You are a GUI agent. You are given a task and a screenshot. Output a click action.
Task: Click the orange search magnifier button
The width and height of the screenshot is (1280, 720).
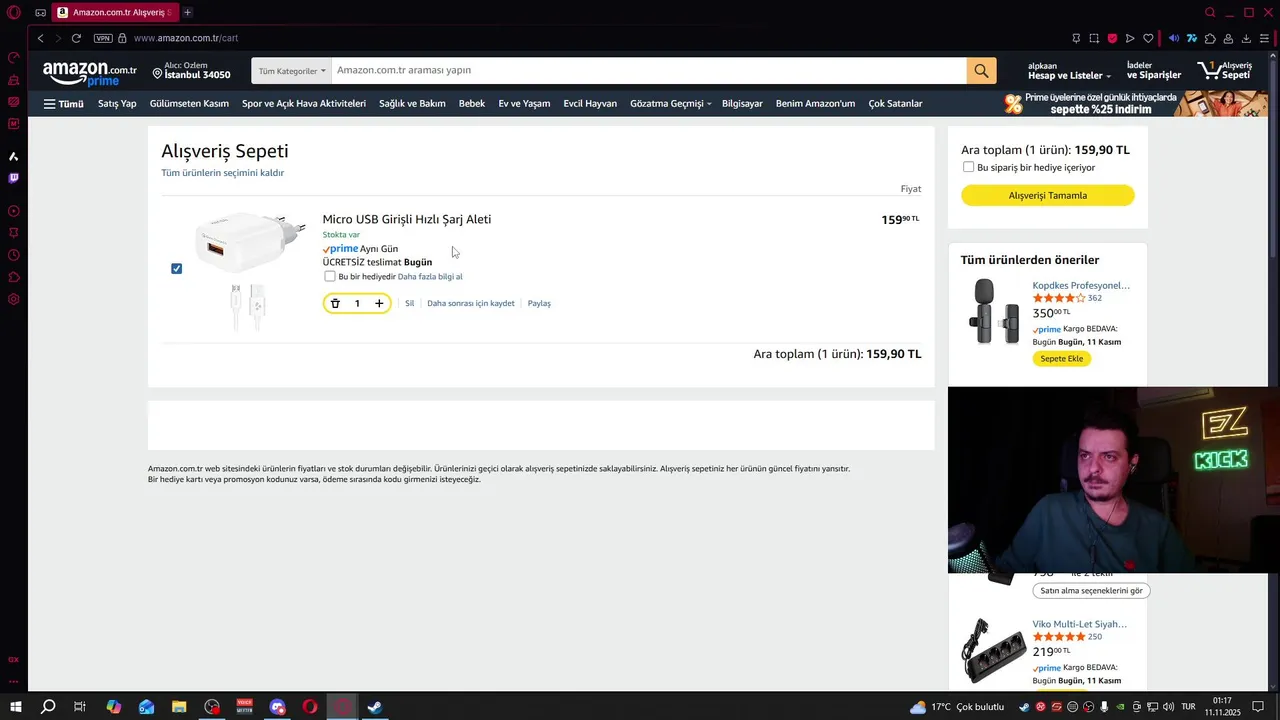[x=981, y=71]
